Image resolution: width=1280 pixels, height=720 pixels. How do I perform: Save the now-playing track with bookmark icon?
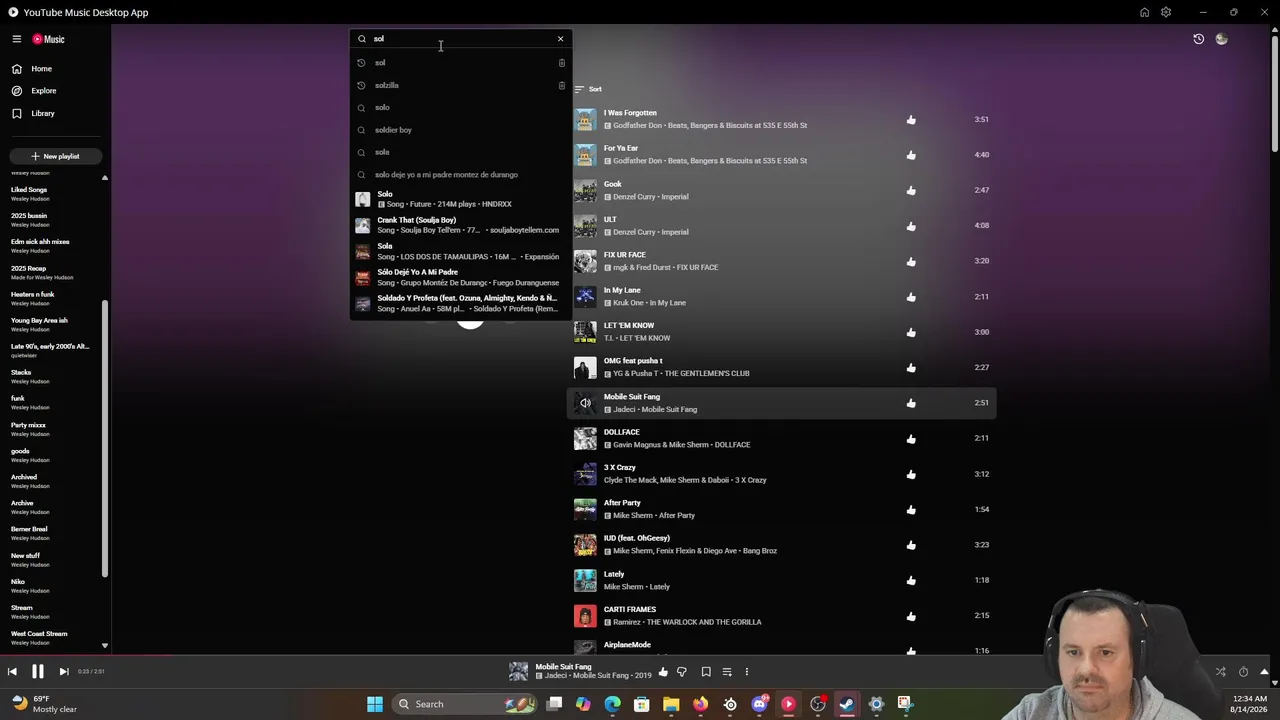(x=706, y=672)
